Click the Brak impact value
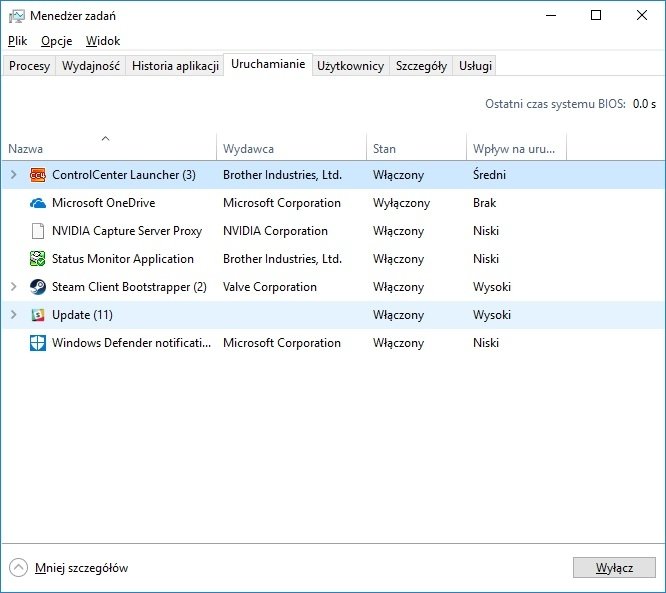 coord(484,203)
